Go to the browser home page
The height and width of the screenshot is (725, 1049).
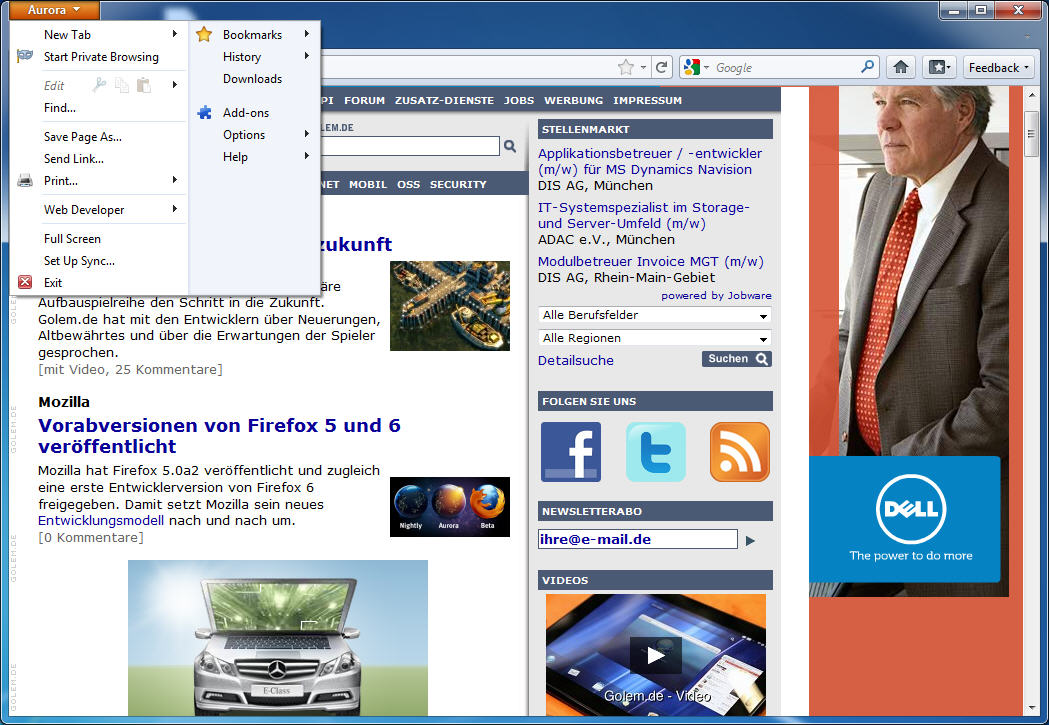(x=899, y=67)
